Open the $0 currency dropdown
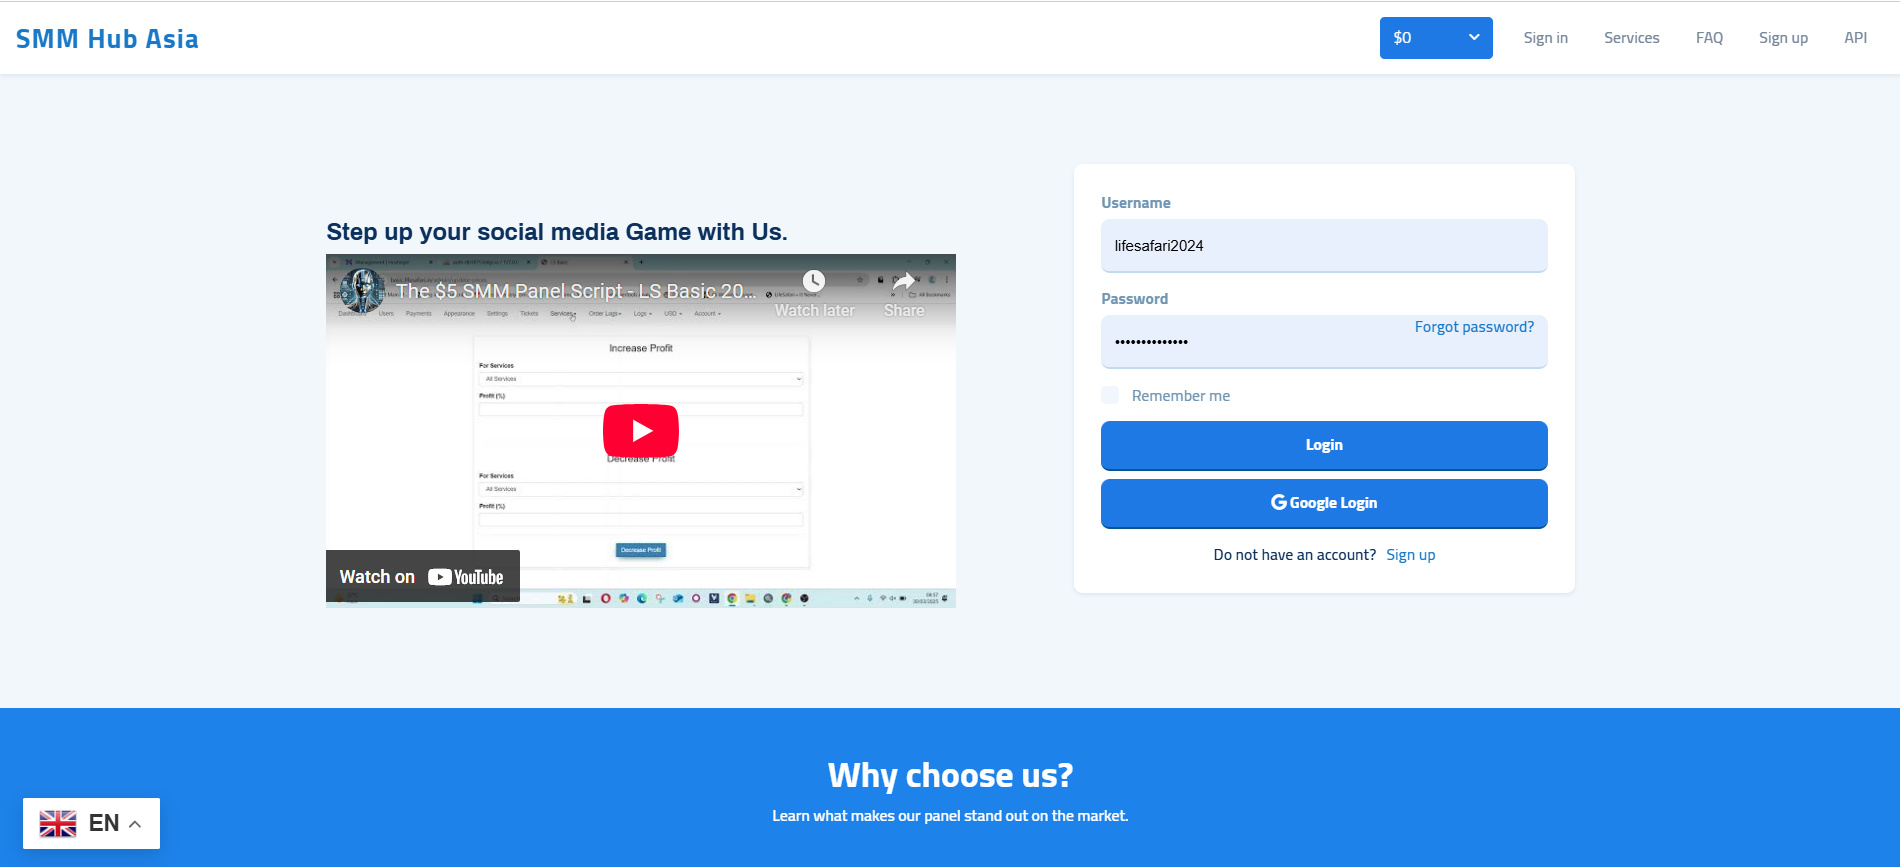 (1435, 38)
